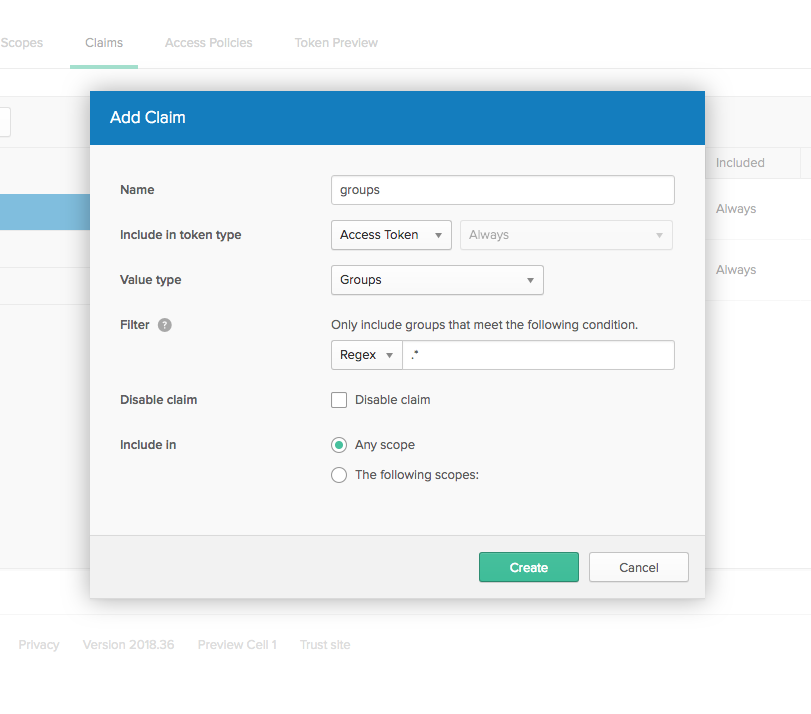Viewport: 811px width, 714px height.
Task: Cancel the Add Claim dialog
Action: [638, 567]
